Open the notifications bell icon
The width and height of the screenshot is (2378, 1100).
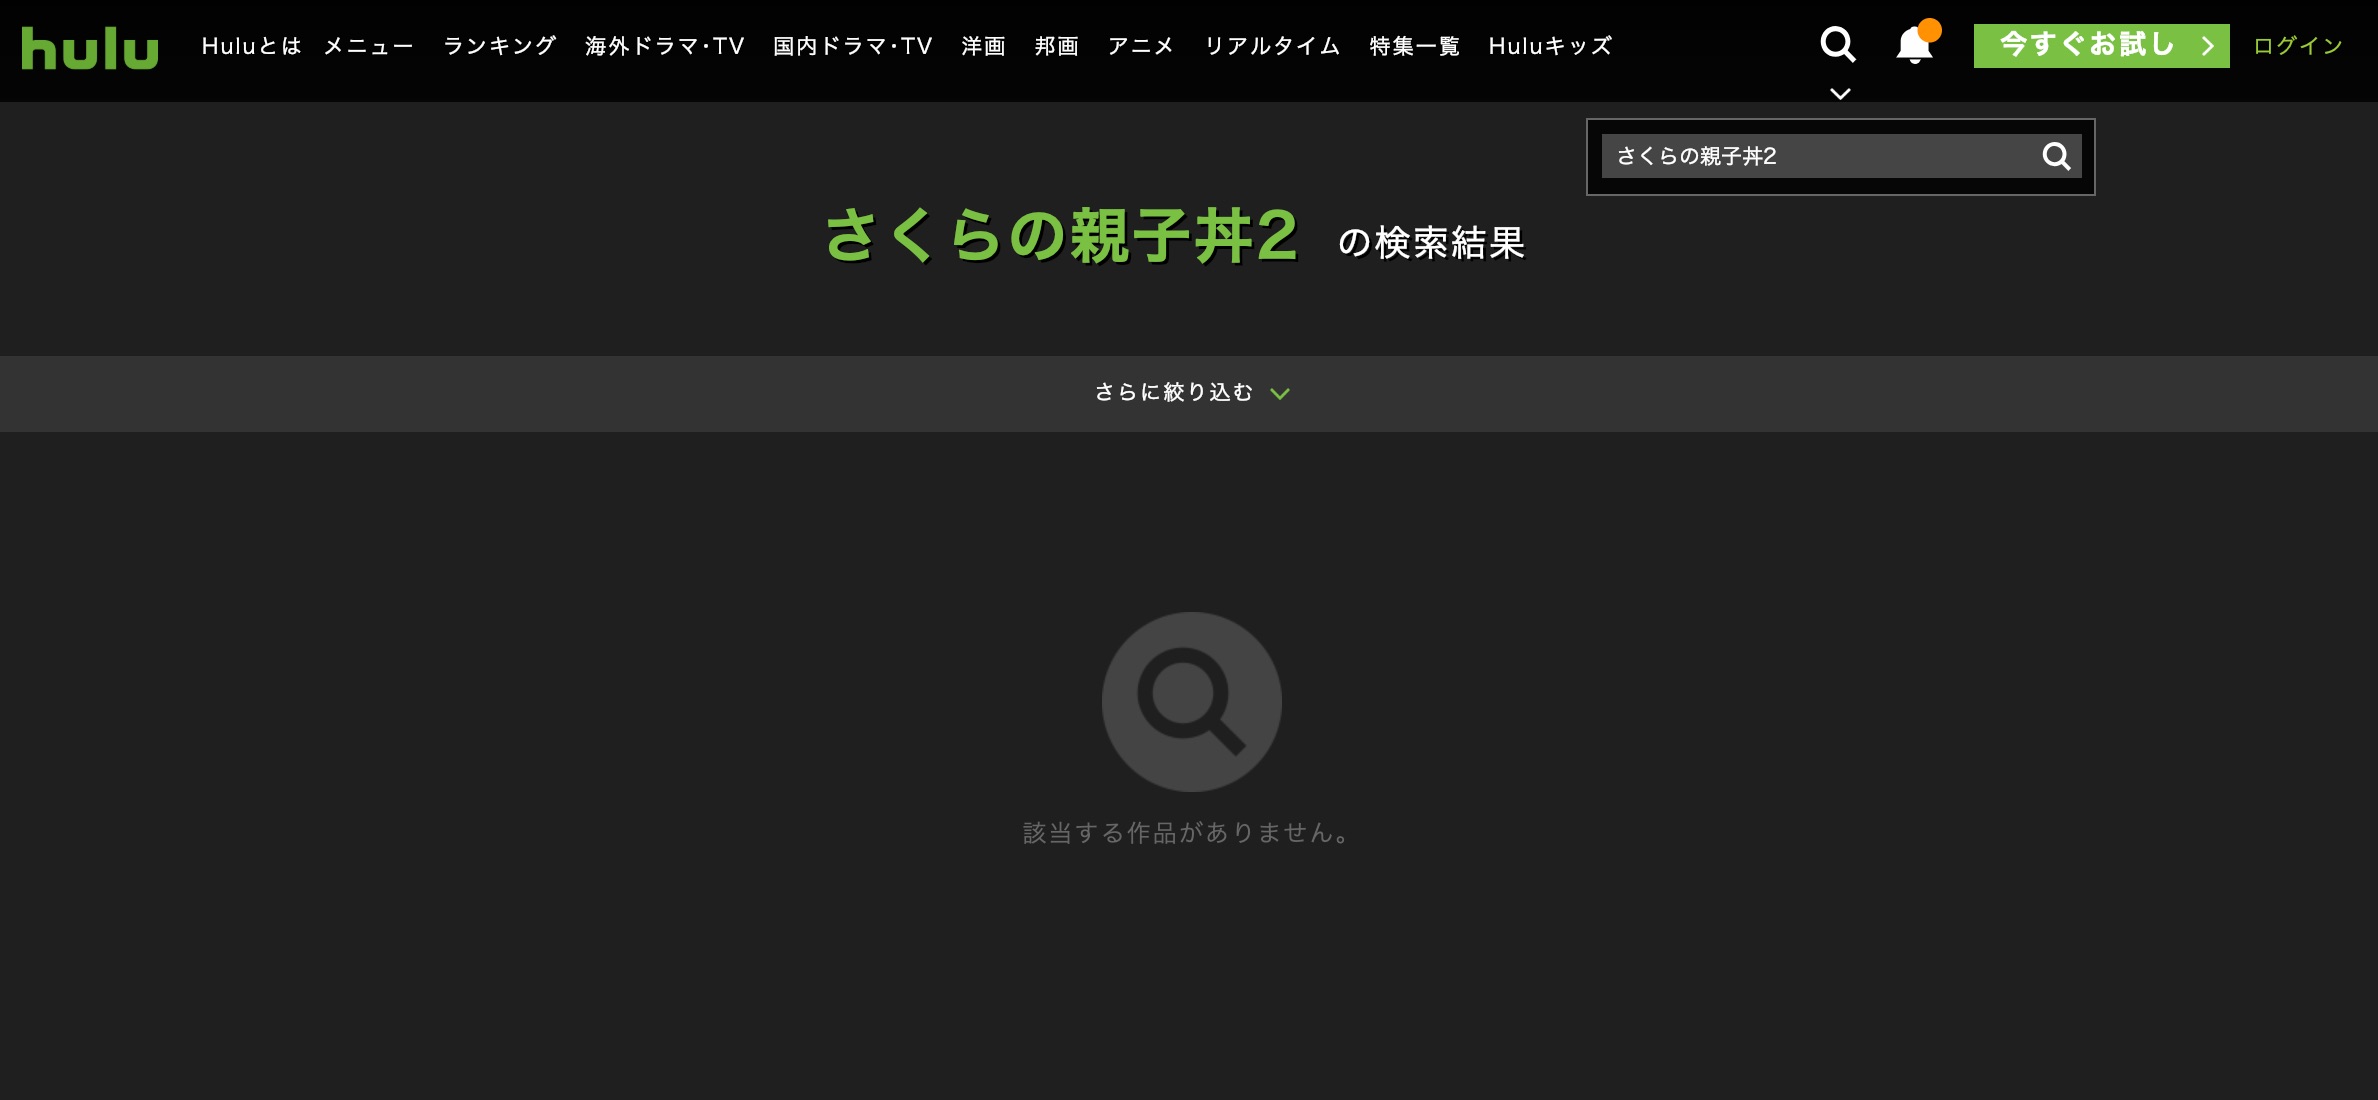(1914, 46)
